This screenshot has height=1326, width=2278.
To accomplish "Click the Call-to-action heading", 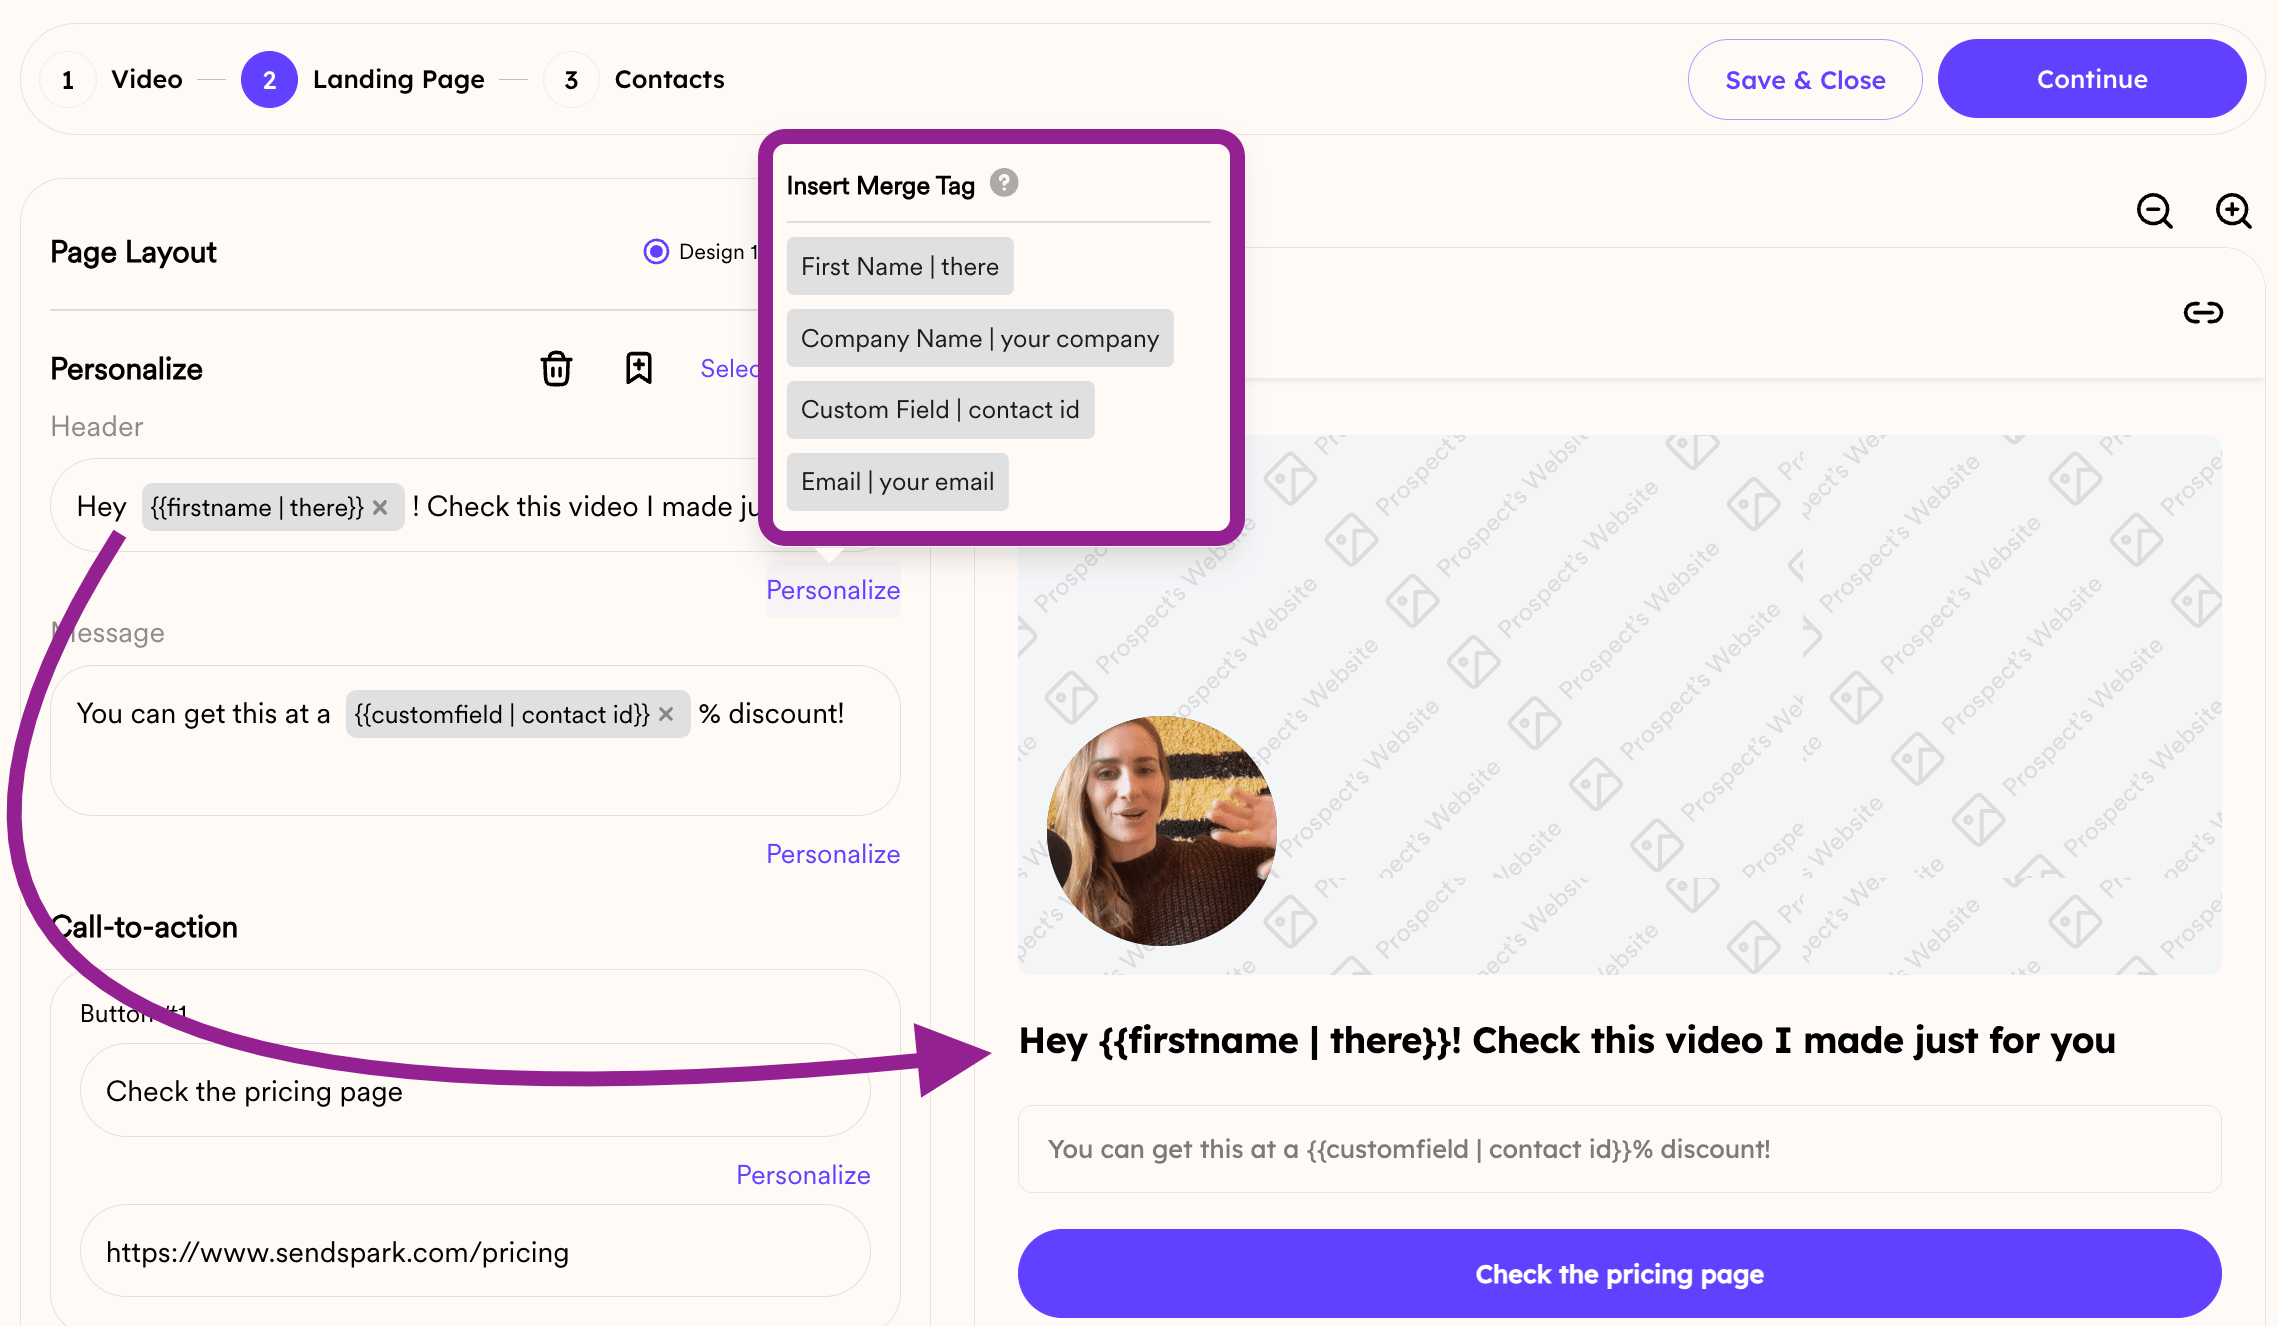I will click(x=145, y=927).
